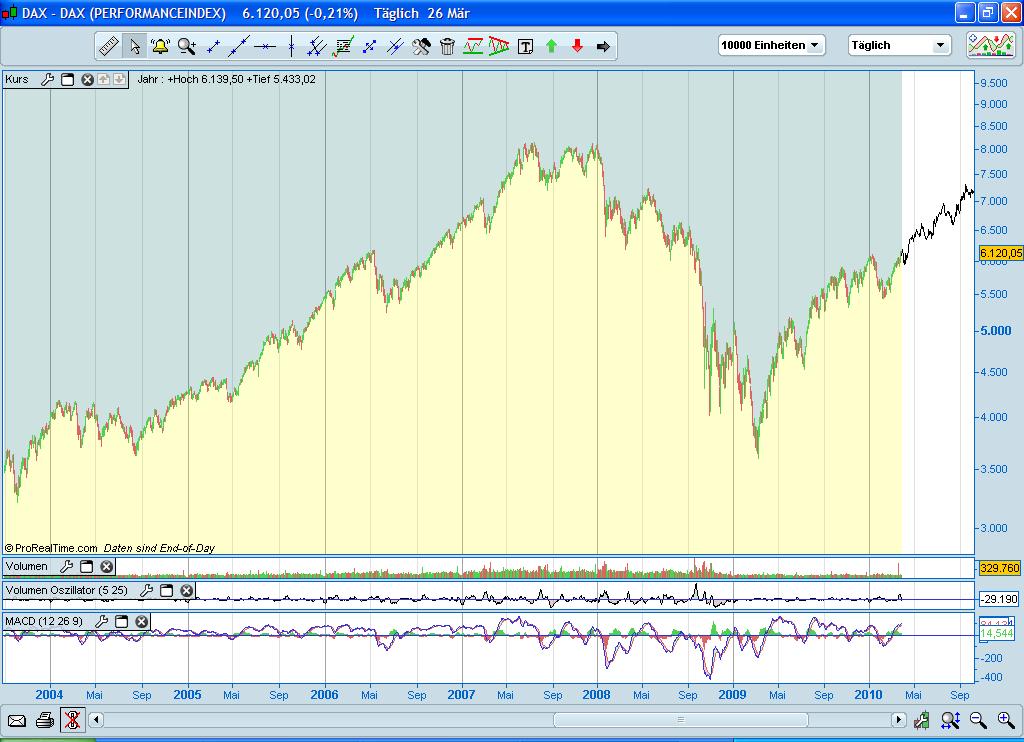
Task: Close the Kurs panel
Action: coord(87,80)
